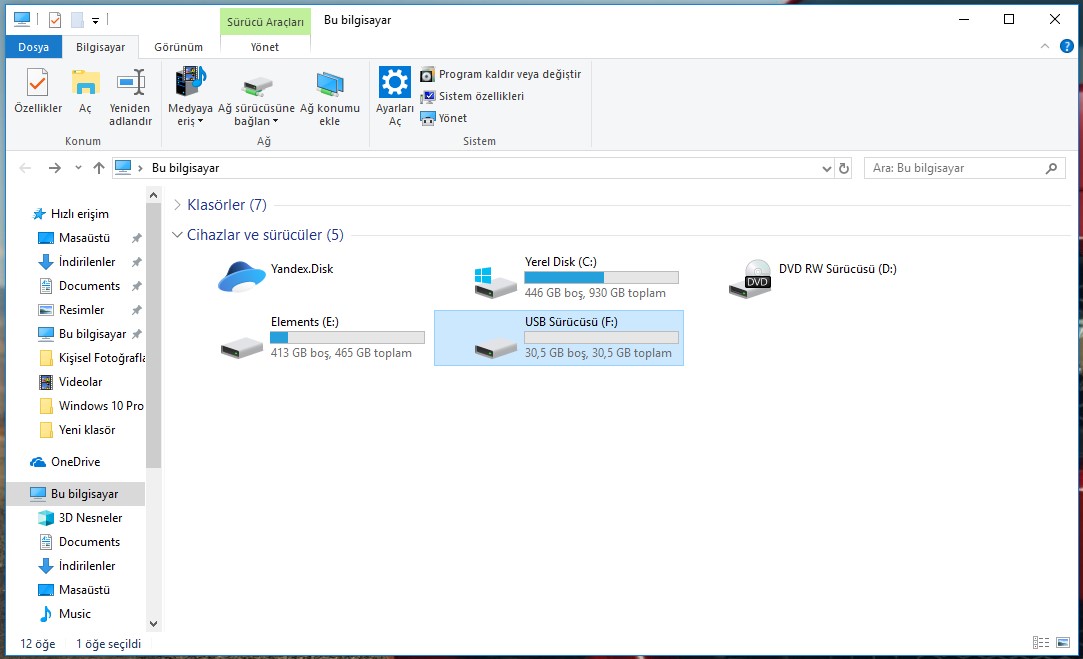Select Yerel Disk (C:) drive
The image size is (1083, 659).
pyautogui.click(x=558, y=276)
